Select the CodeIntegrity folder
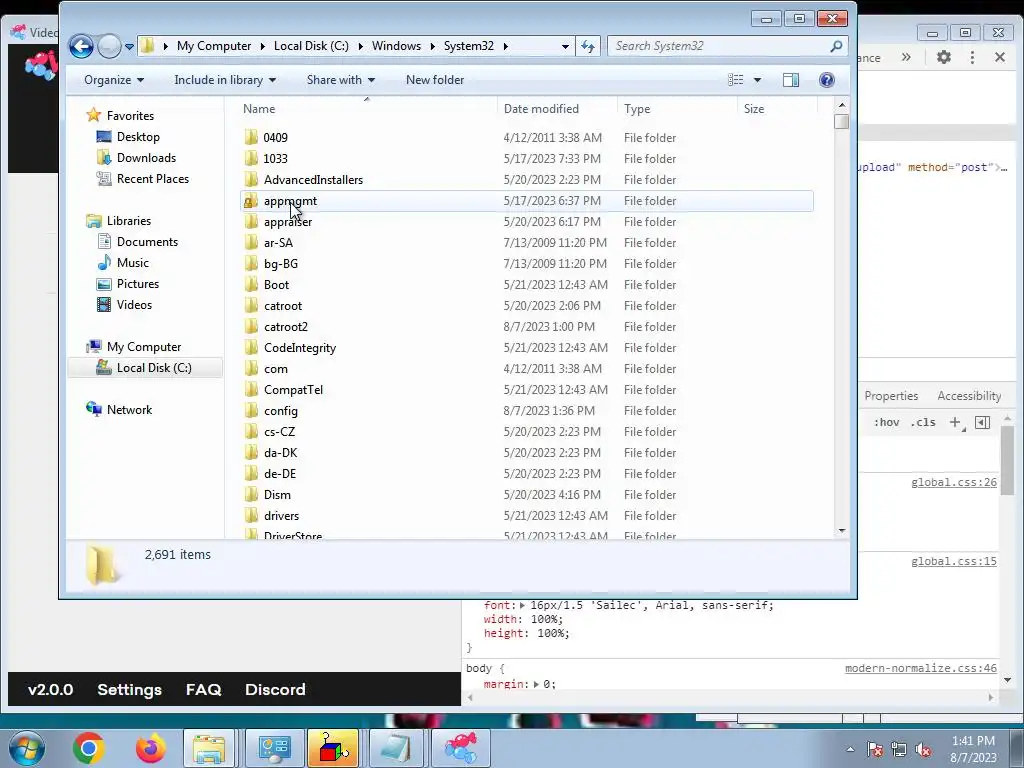The width and height of the screenshot is (1024, 768). pos(300,347)
